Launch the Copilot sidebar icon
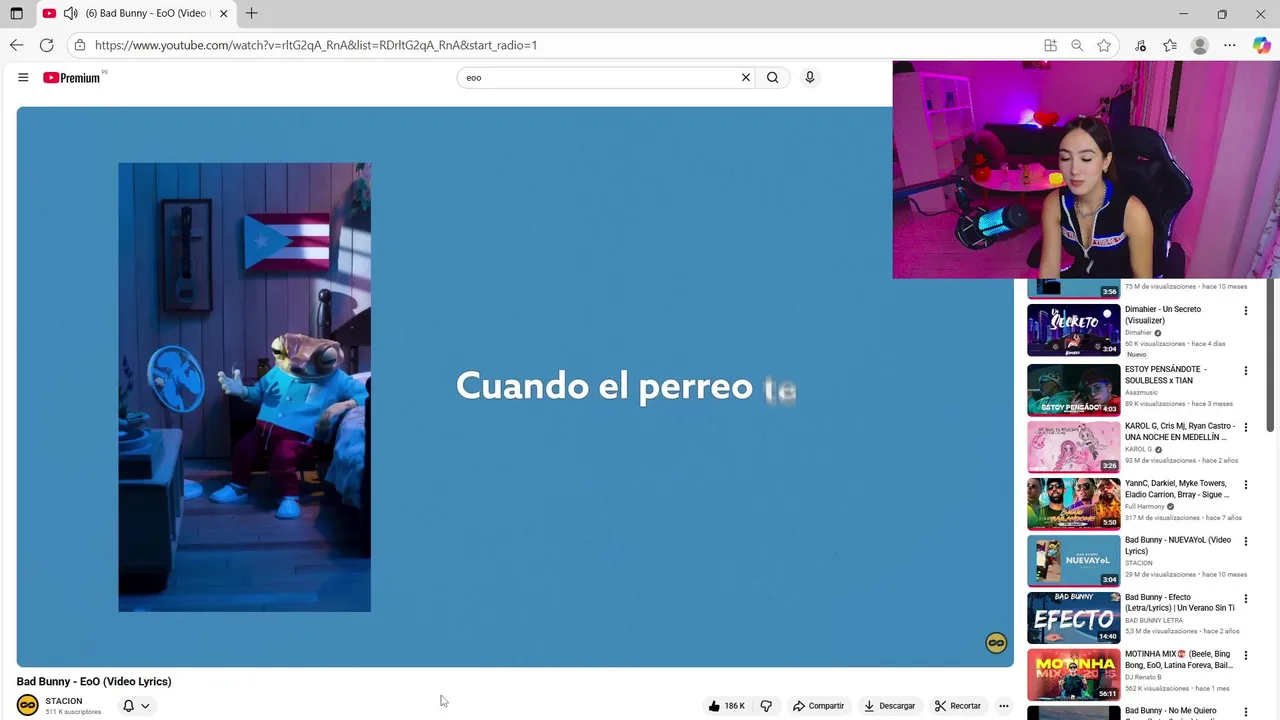This screenshot has width=1280, height=720. (1261, 45)
